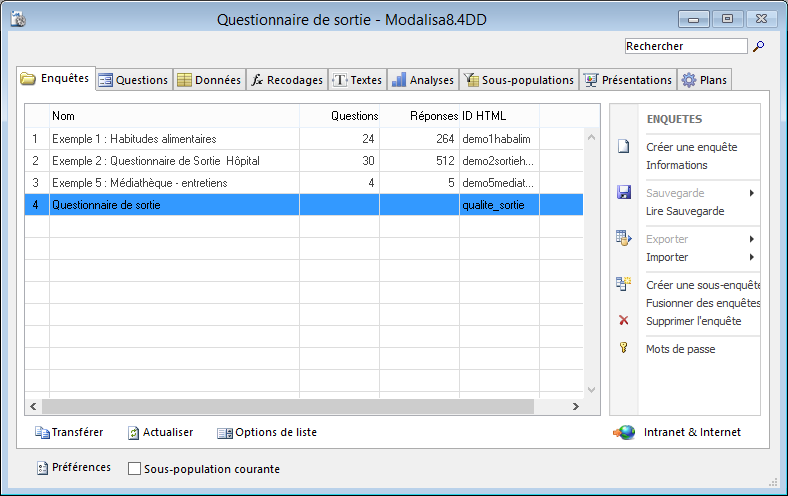Image resolution: width=788 pixels, height=496 pixels.
Task: Click the Transférer button
Action: [x=68, y=433]
